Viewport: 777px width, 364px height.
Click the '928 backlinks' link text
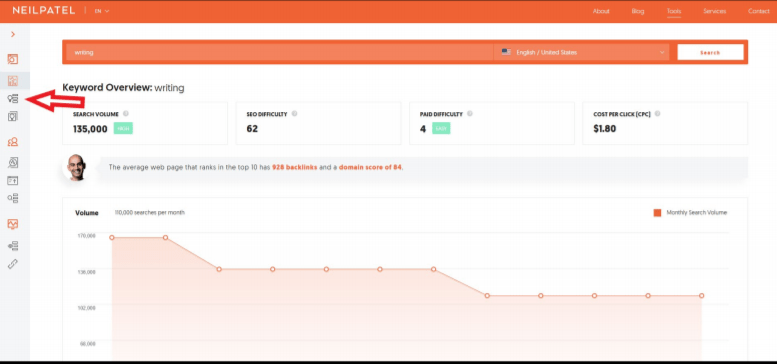294,167
